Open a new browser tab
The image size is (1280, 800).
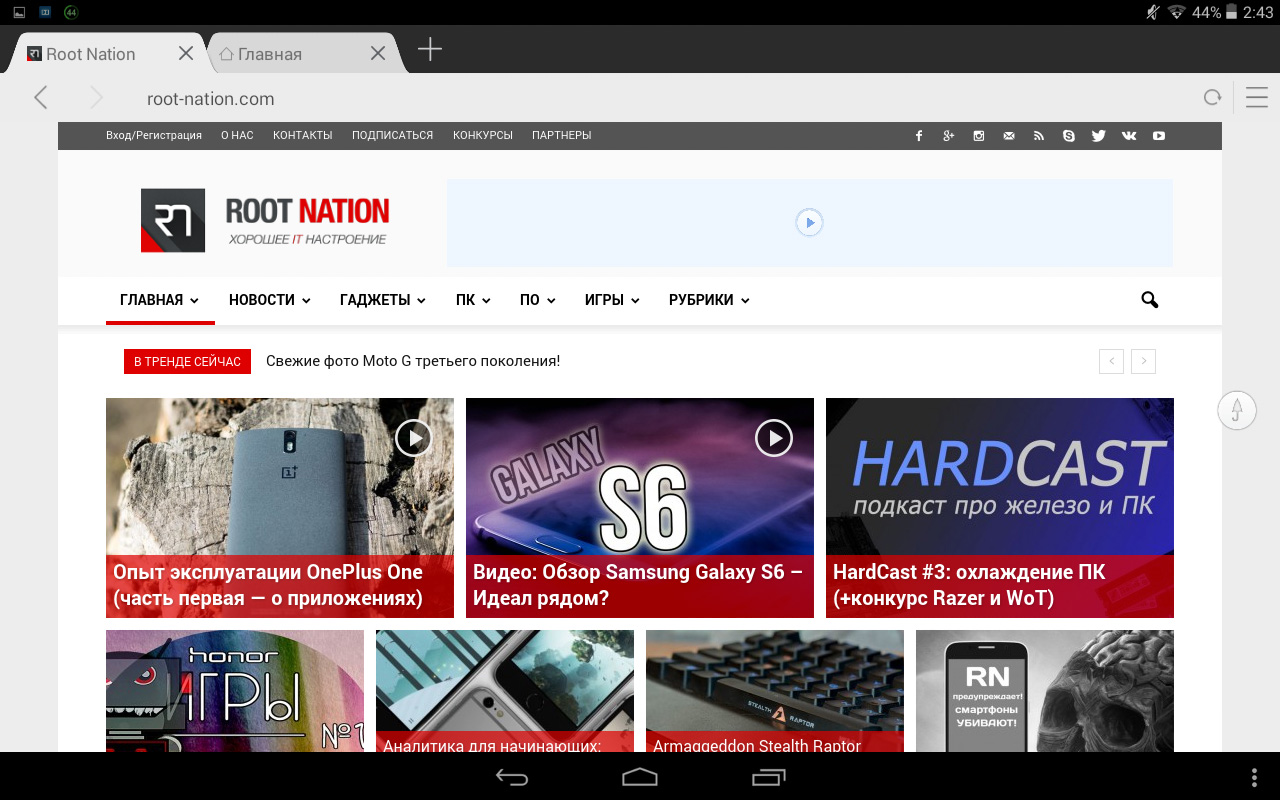tap(430, 49)
